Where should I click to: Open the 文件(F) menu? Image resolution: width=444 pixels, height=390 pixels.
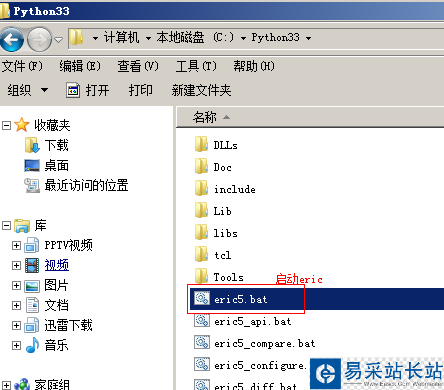[x=22, y=66]
